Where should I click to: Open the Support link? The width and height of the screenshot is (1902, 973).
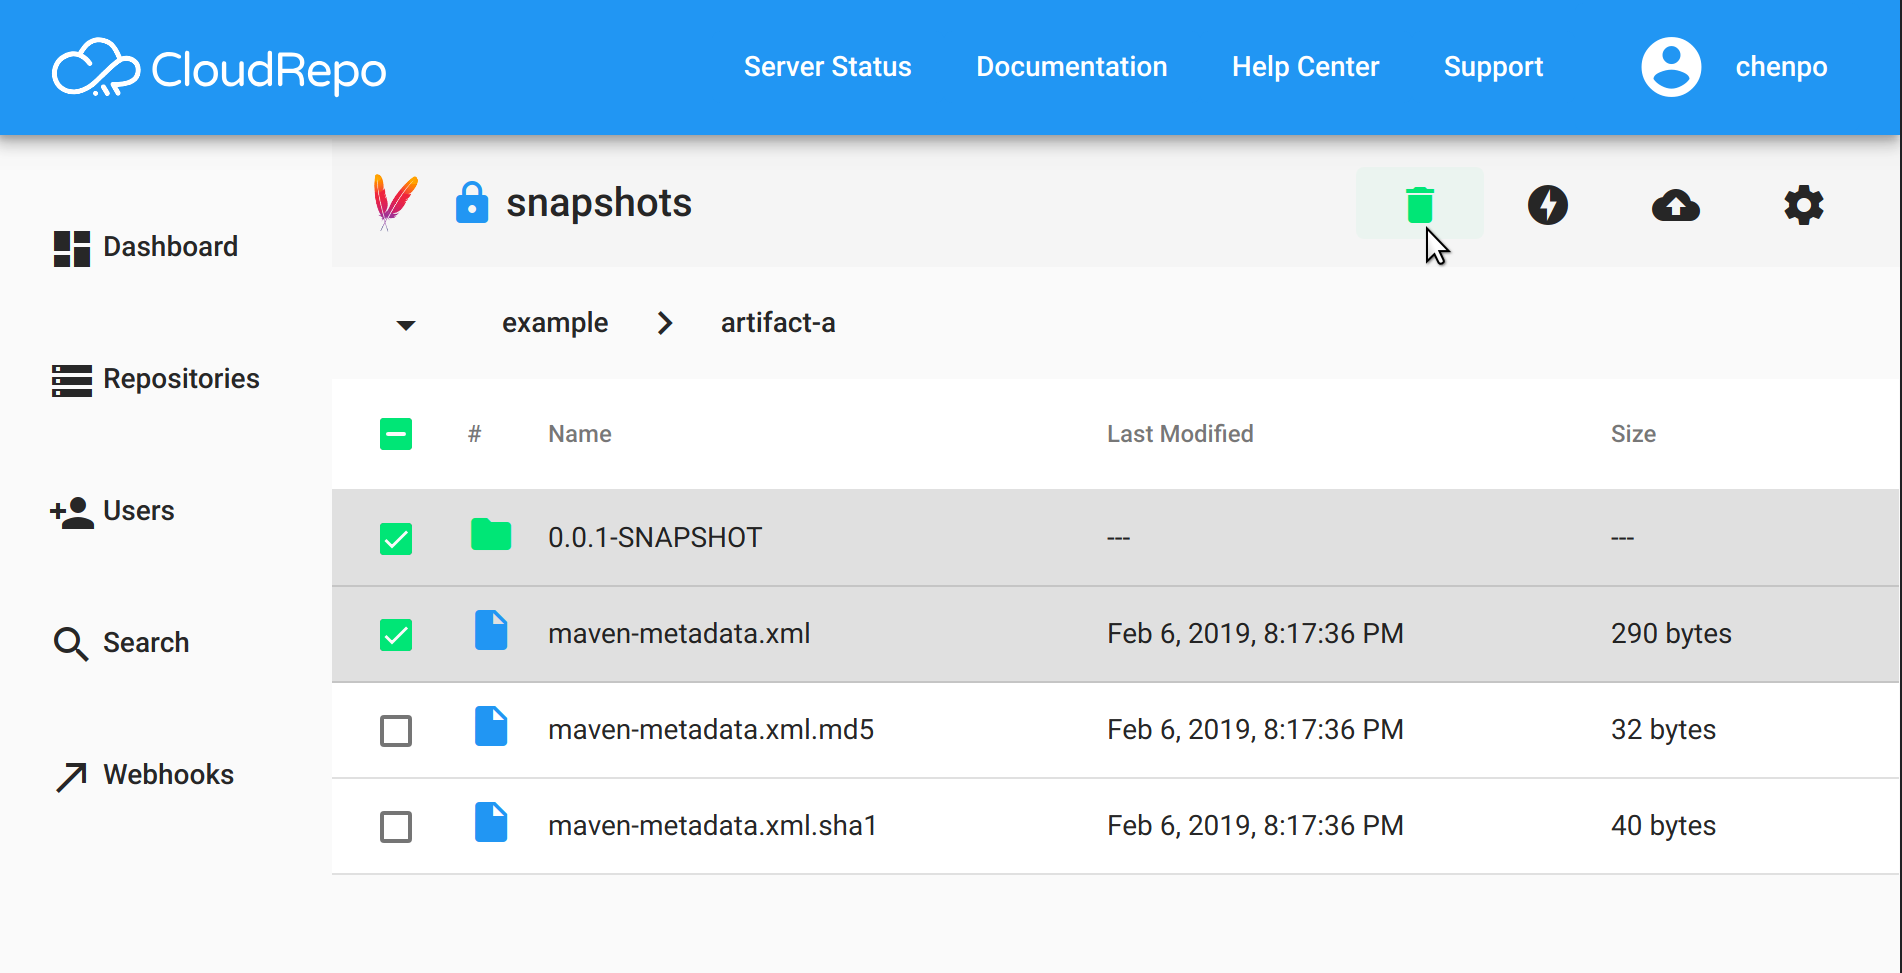(x=1493, y=67)
